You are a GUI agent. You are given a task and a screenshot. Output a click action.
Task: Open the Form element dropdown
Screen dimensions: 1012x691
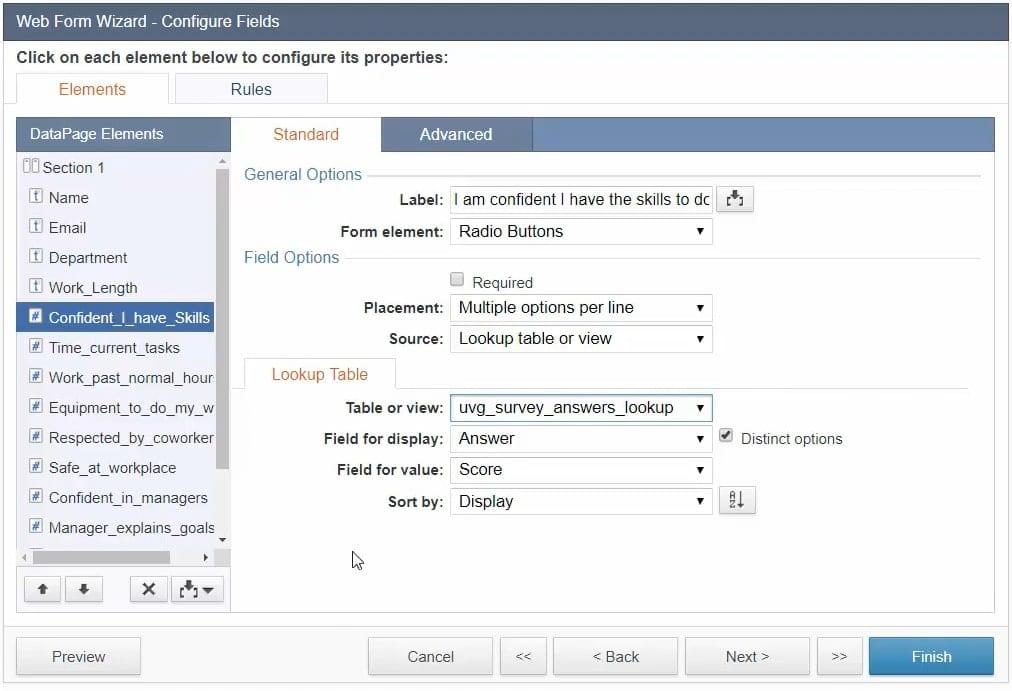581,231
